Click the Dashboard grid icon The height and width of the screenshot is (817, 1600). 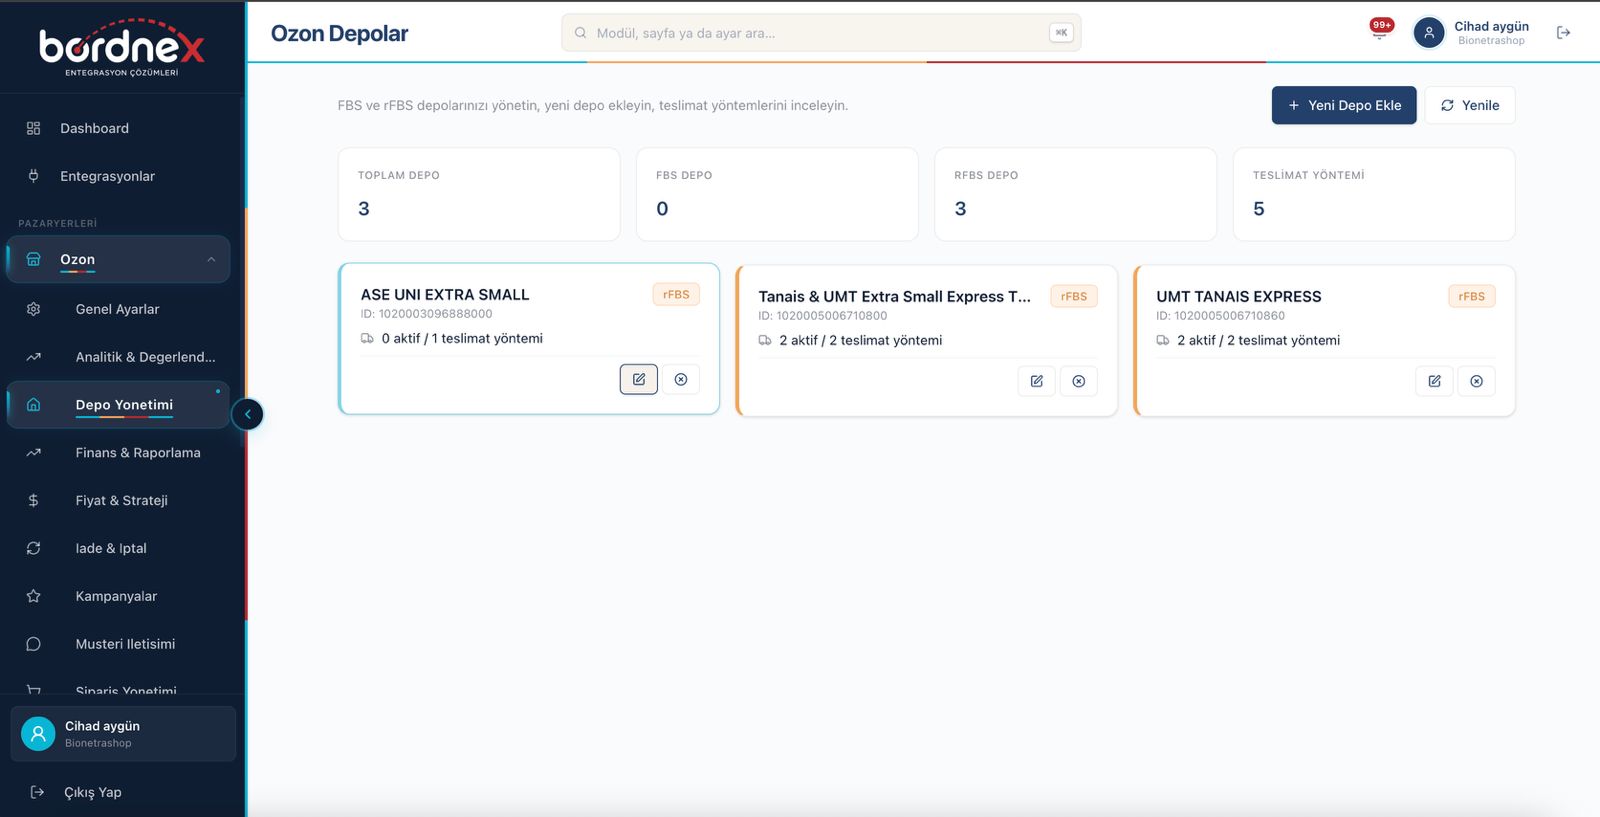pos(33,128)
